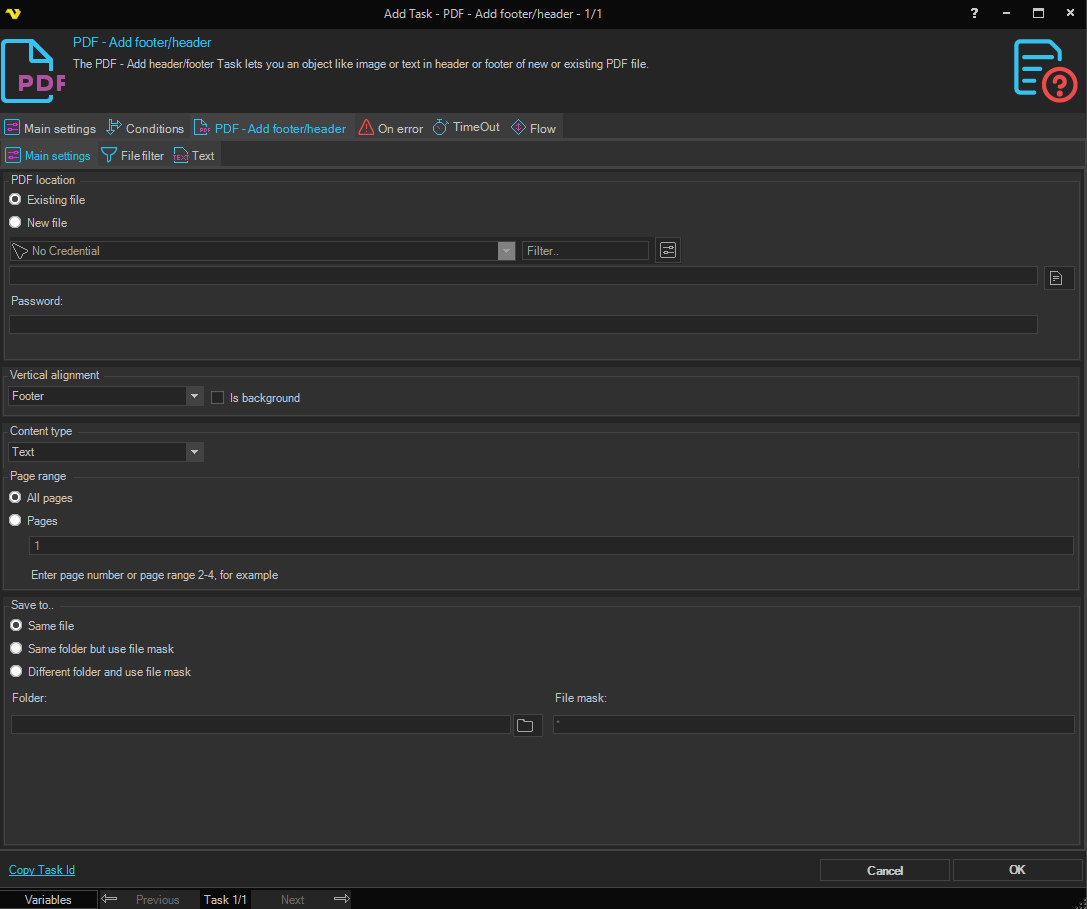Click the folder browse icon
Screen dimensions: 1087x909
[x=526, y=725]
